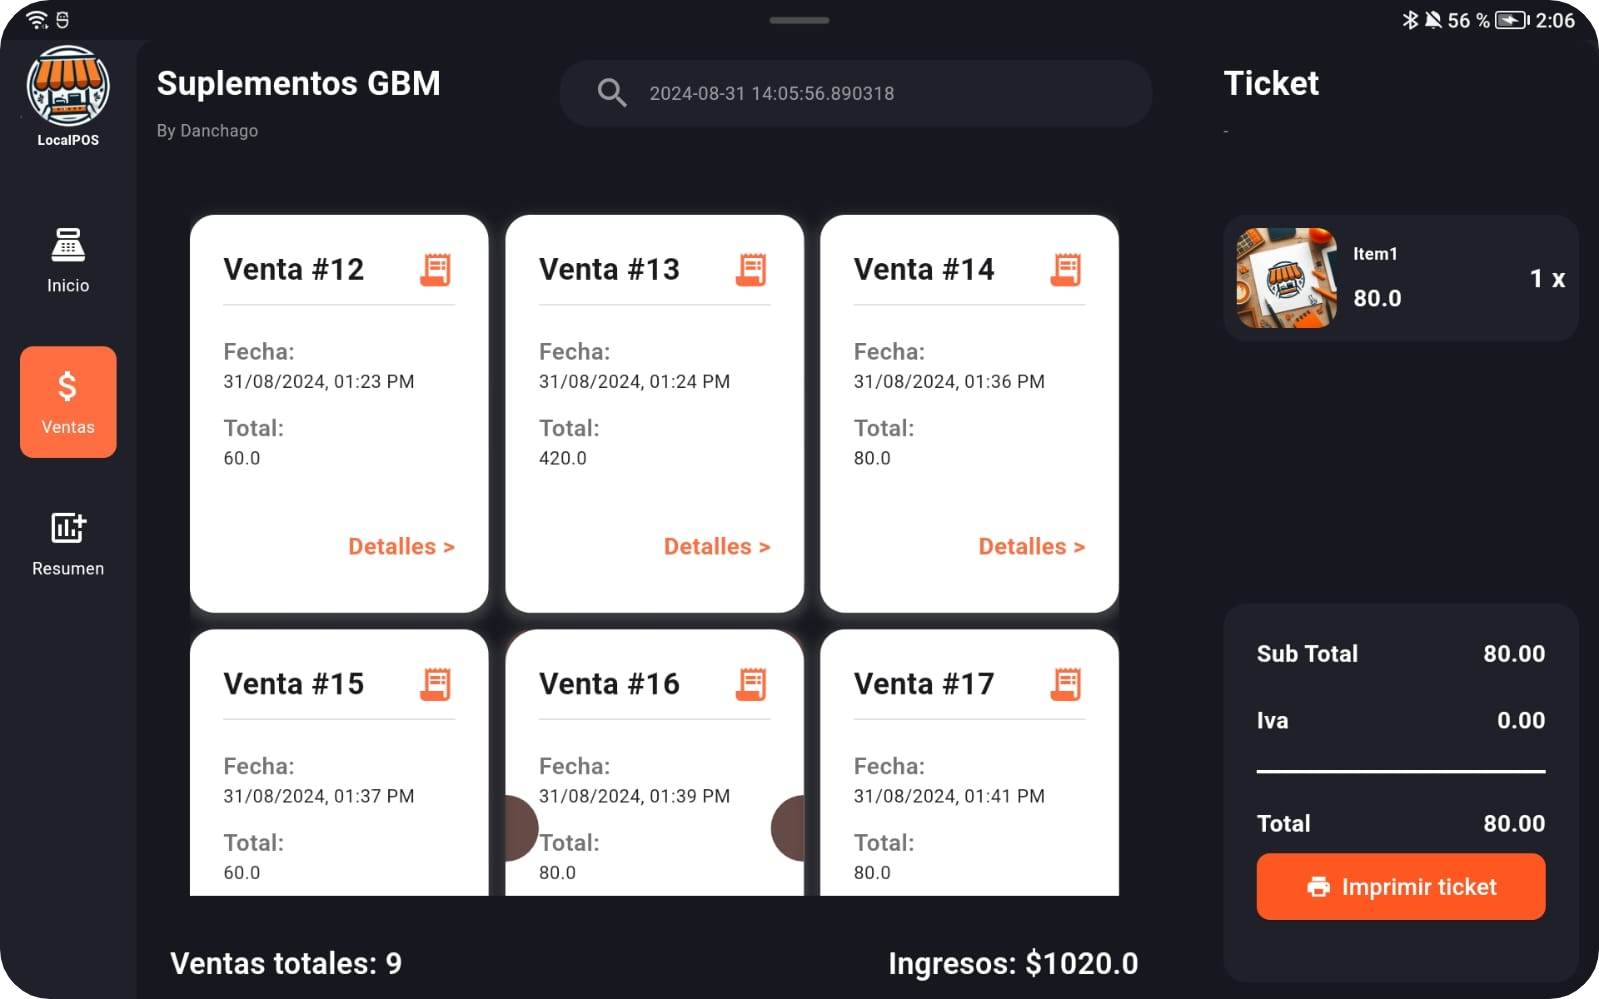Tap the battery status icon
Screen dimensions: 1599x999
(x=1511, y=20)
